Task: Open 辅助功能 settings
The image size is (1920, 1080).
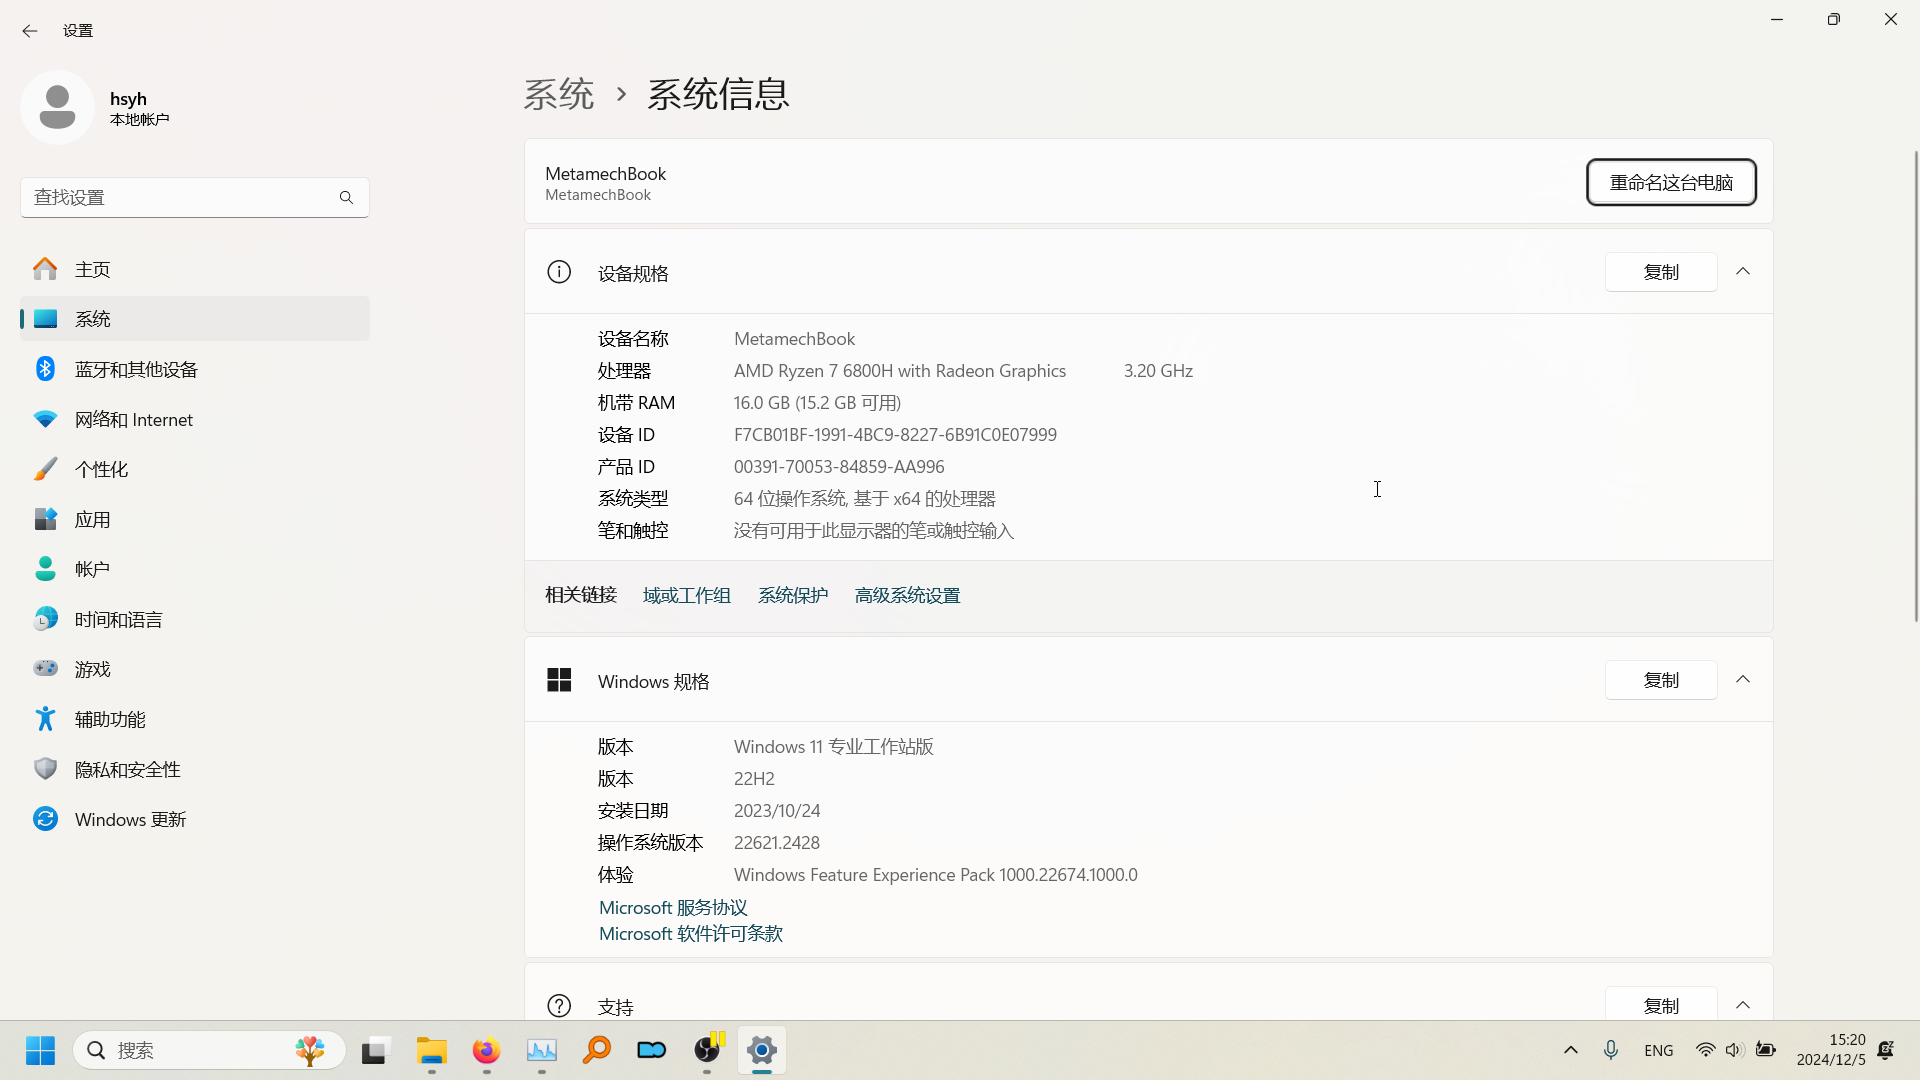Action: click(195, 719)
